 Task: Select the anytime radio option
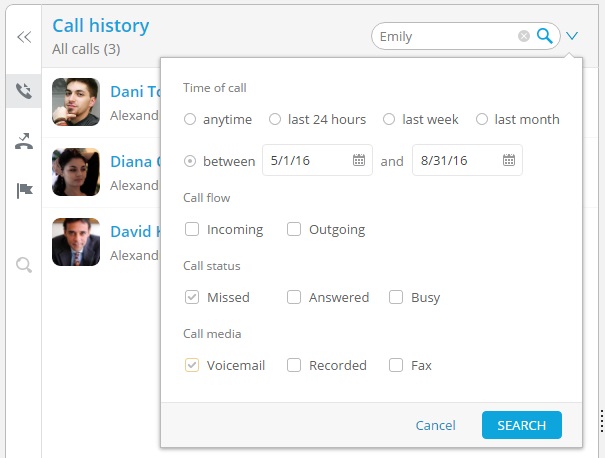[190, 120]
